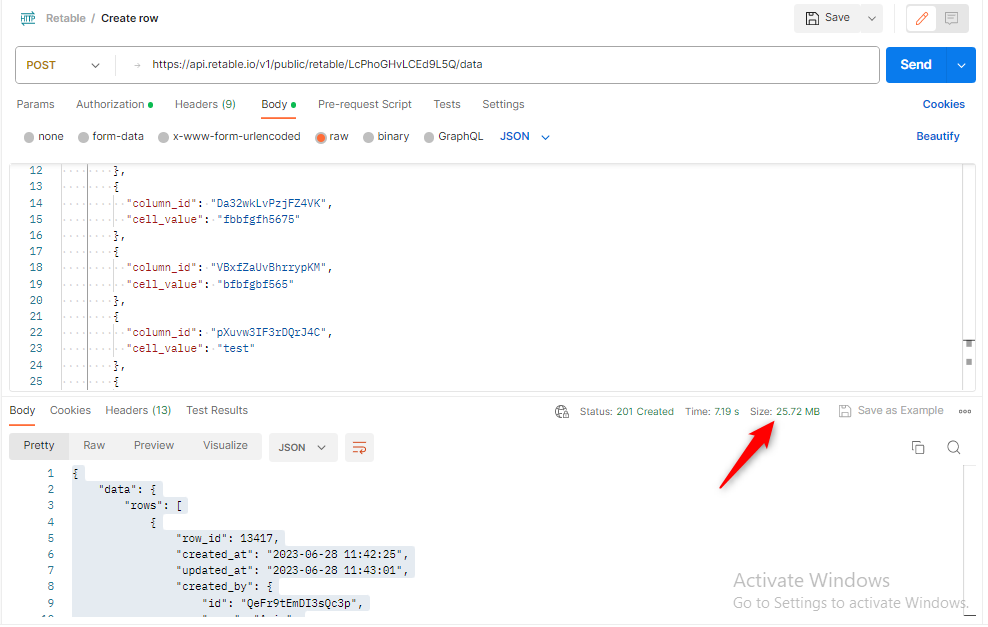The width and height of the screenshot is (988, 627).
Task: Open the Test Results tab
Action: pos(217,410)
